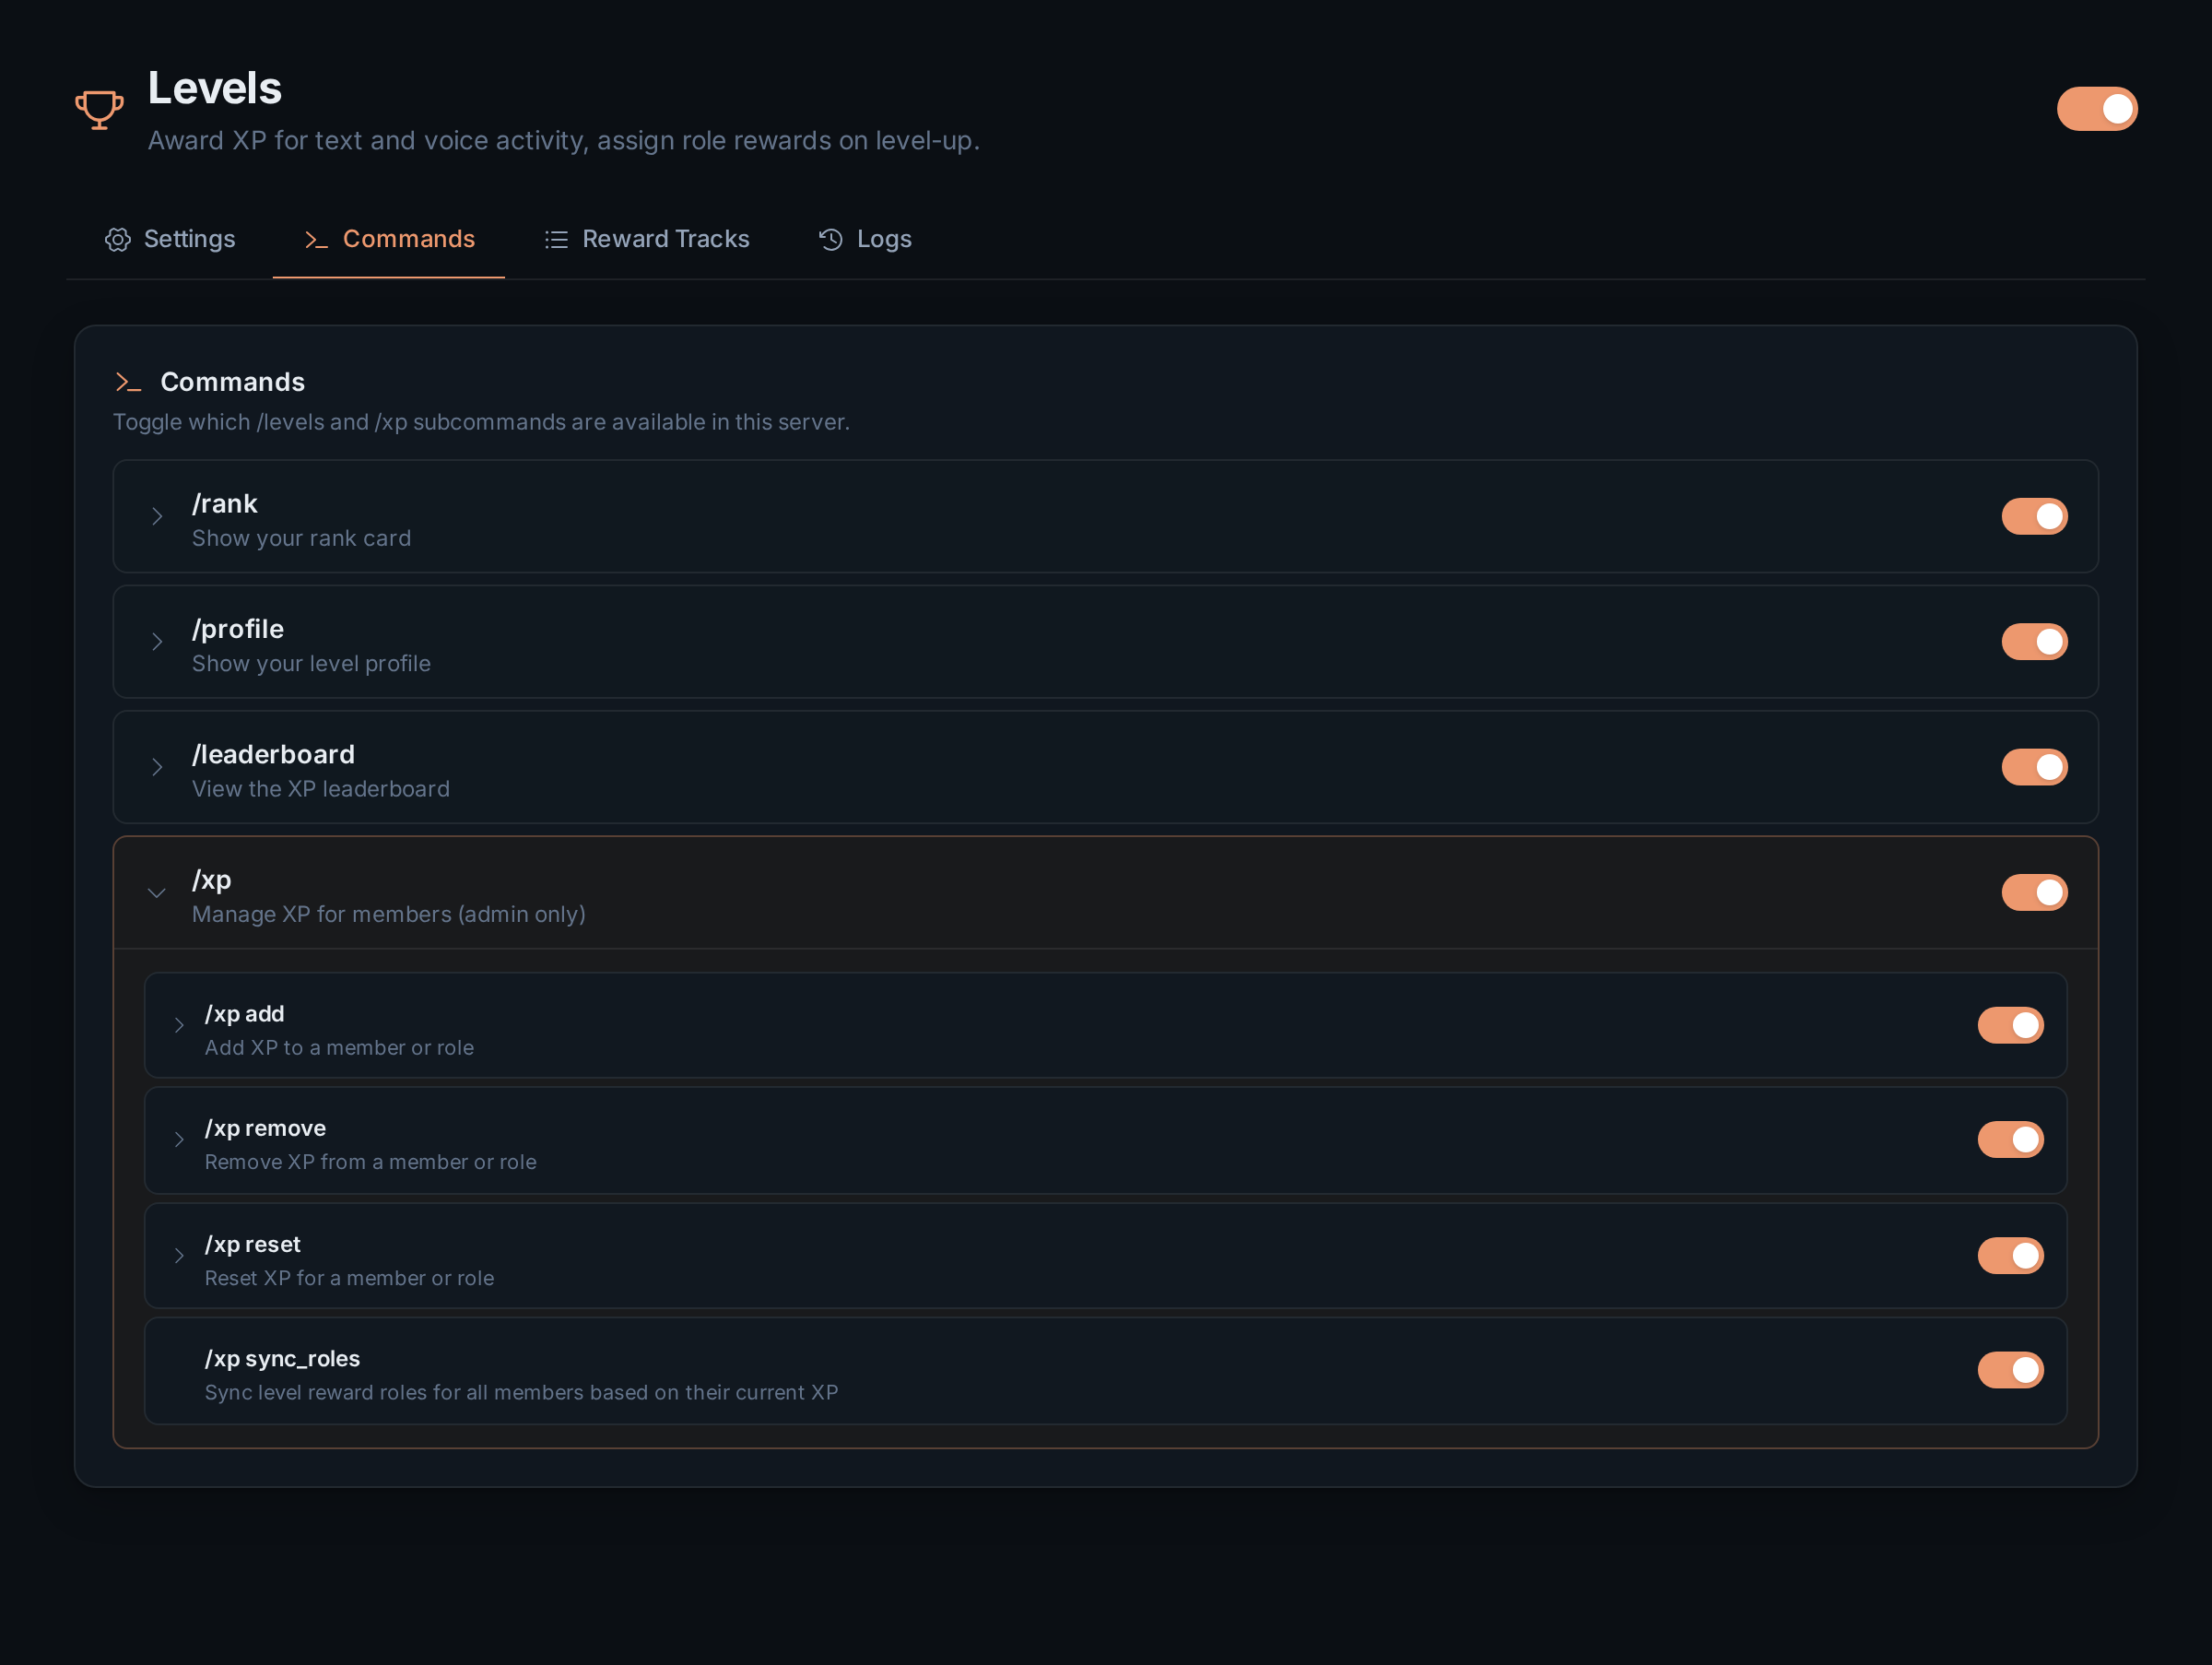Image resolution: width=2212 pixels, height=1665 pixels.
Task: Click the "/xp sync_roles" command name
Action: tap(282, 1359)
